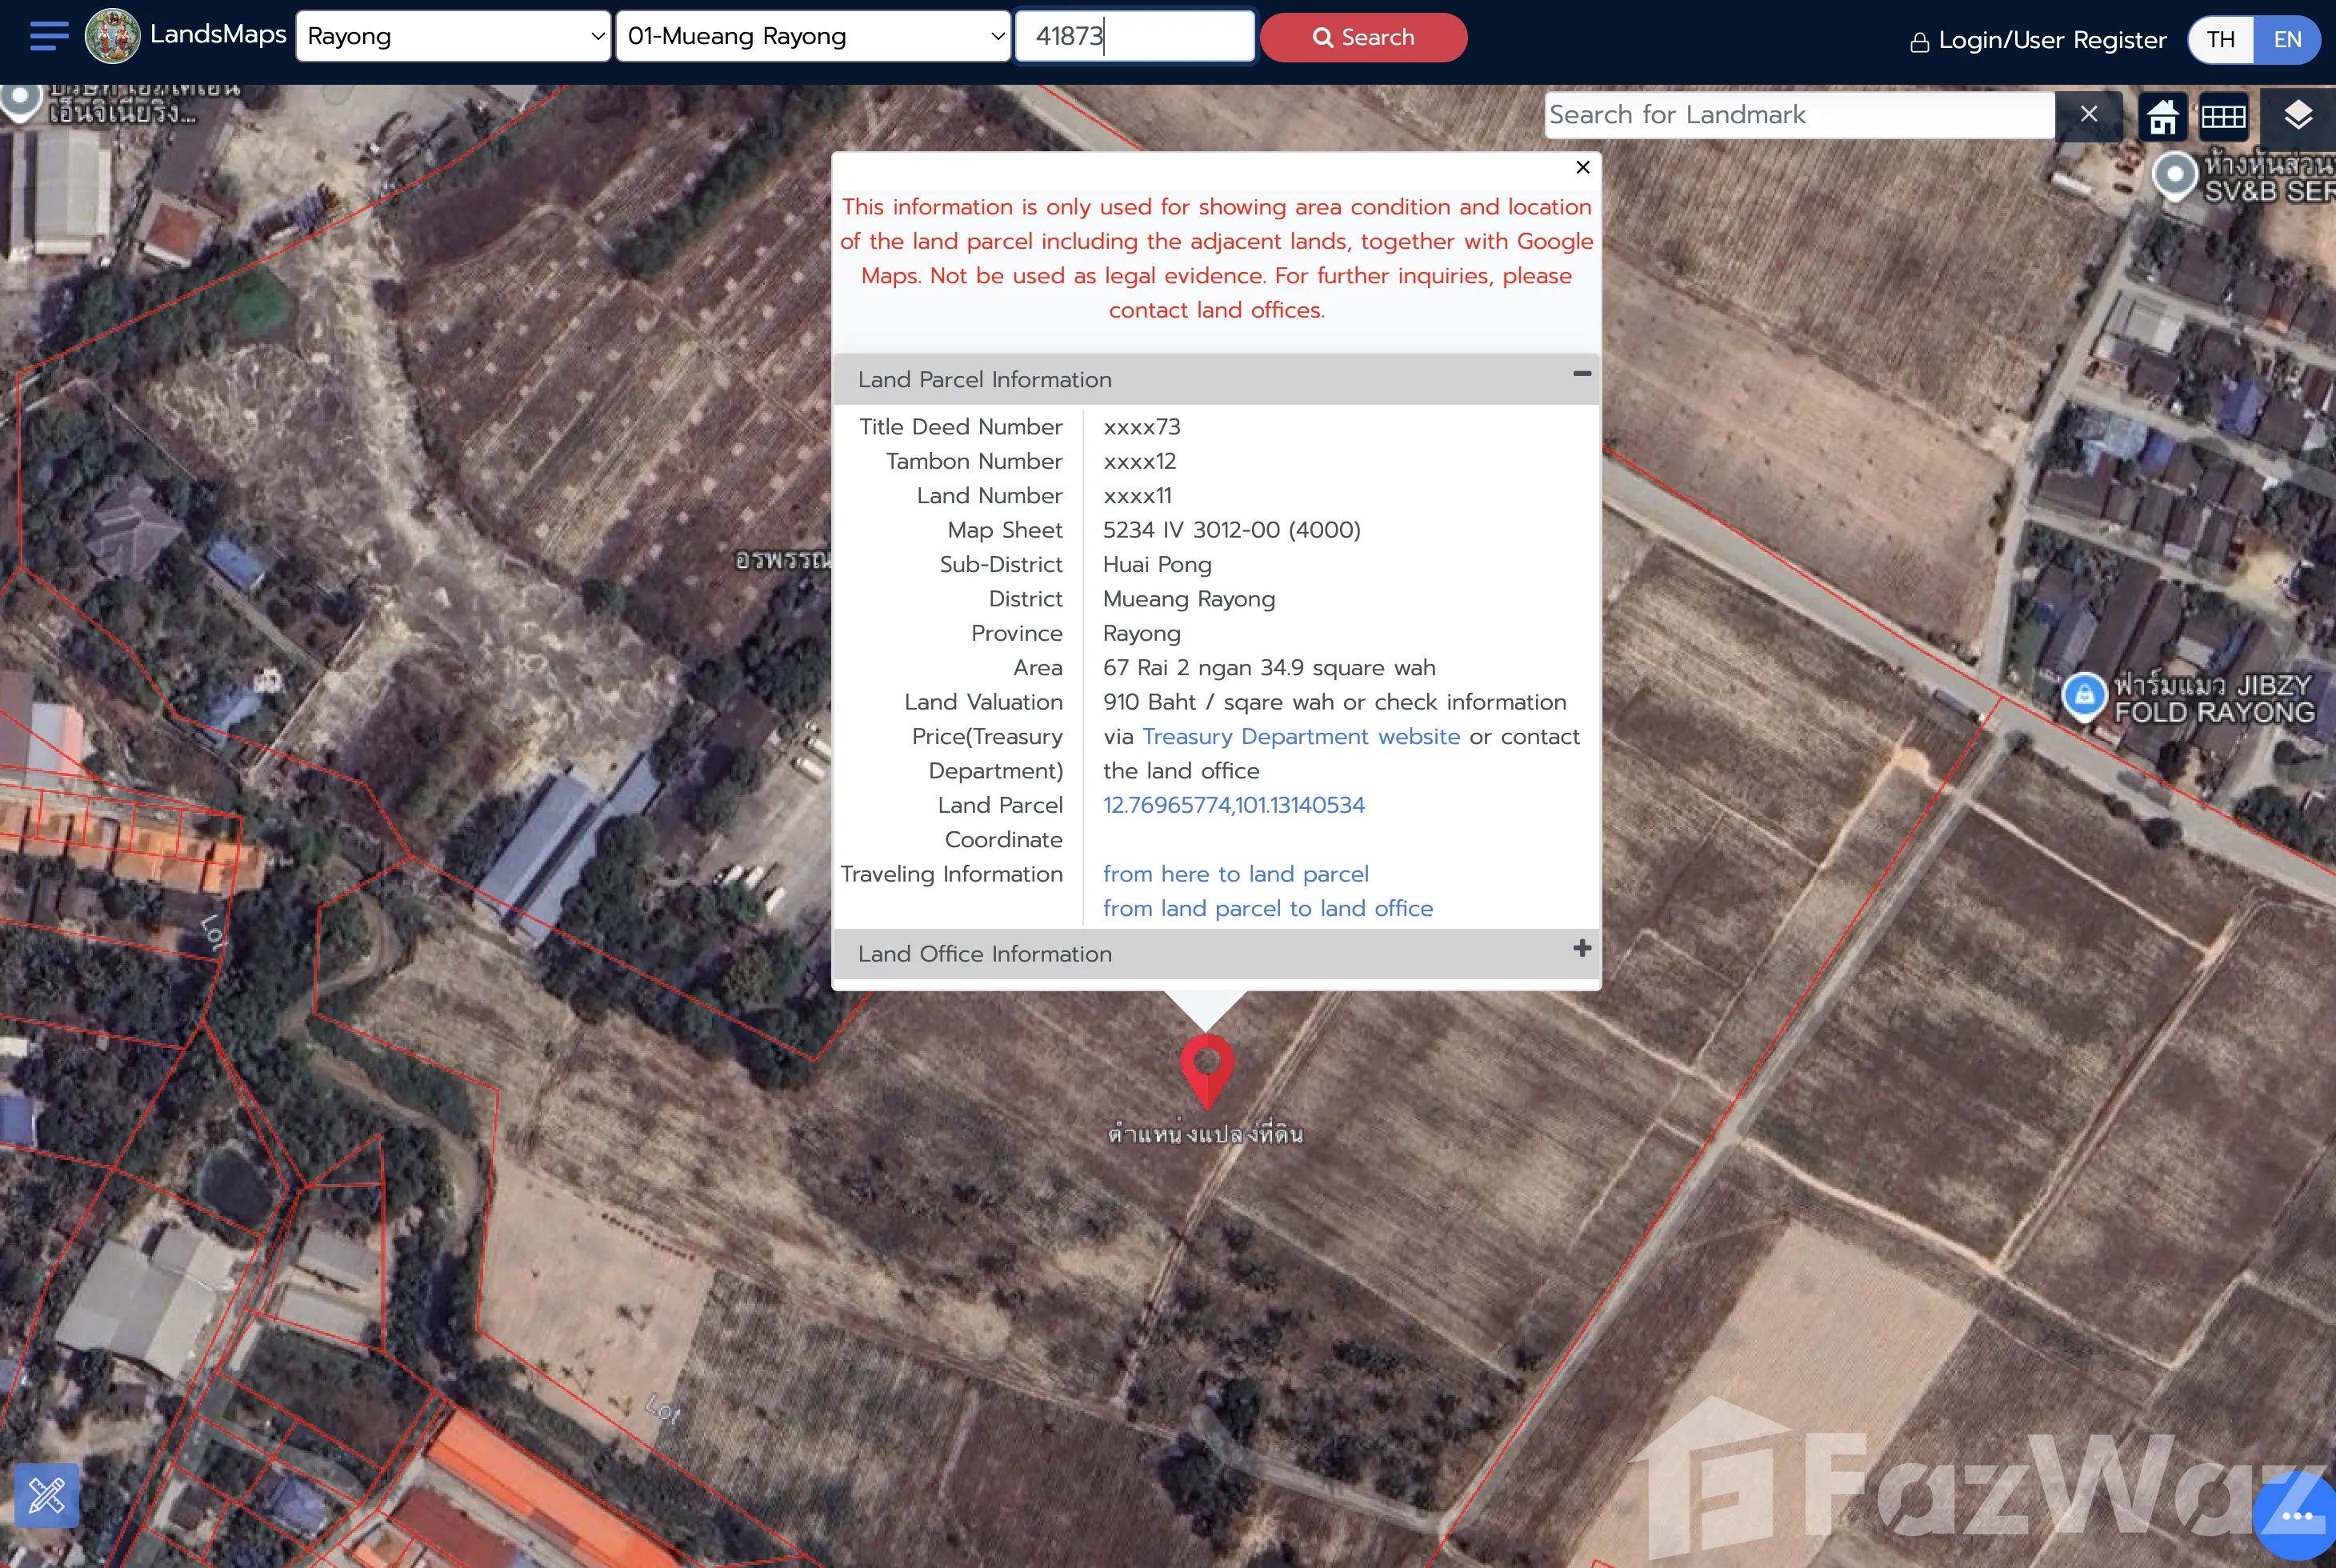This screenshot has height=1568, width=2336.
Task: Open the Rayong province dropdown
Action: point(453,37)
